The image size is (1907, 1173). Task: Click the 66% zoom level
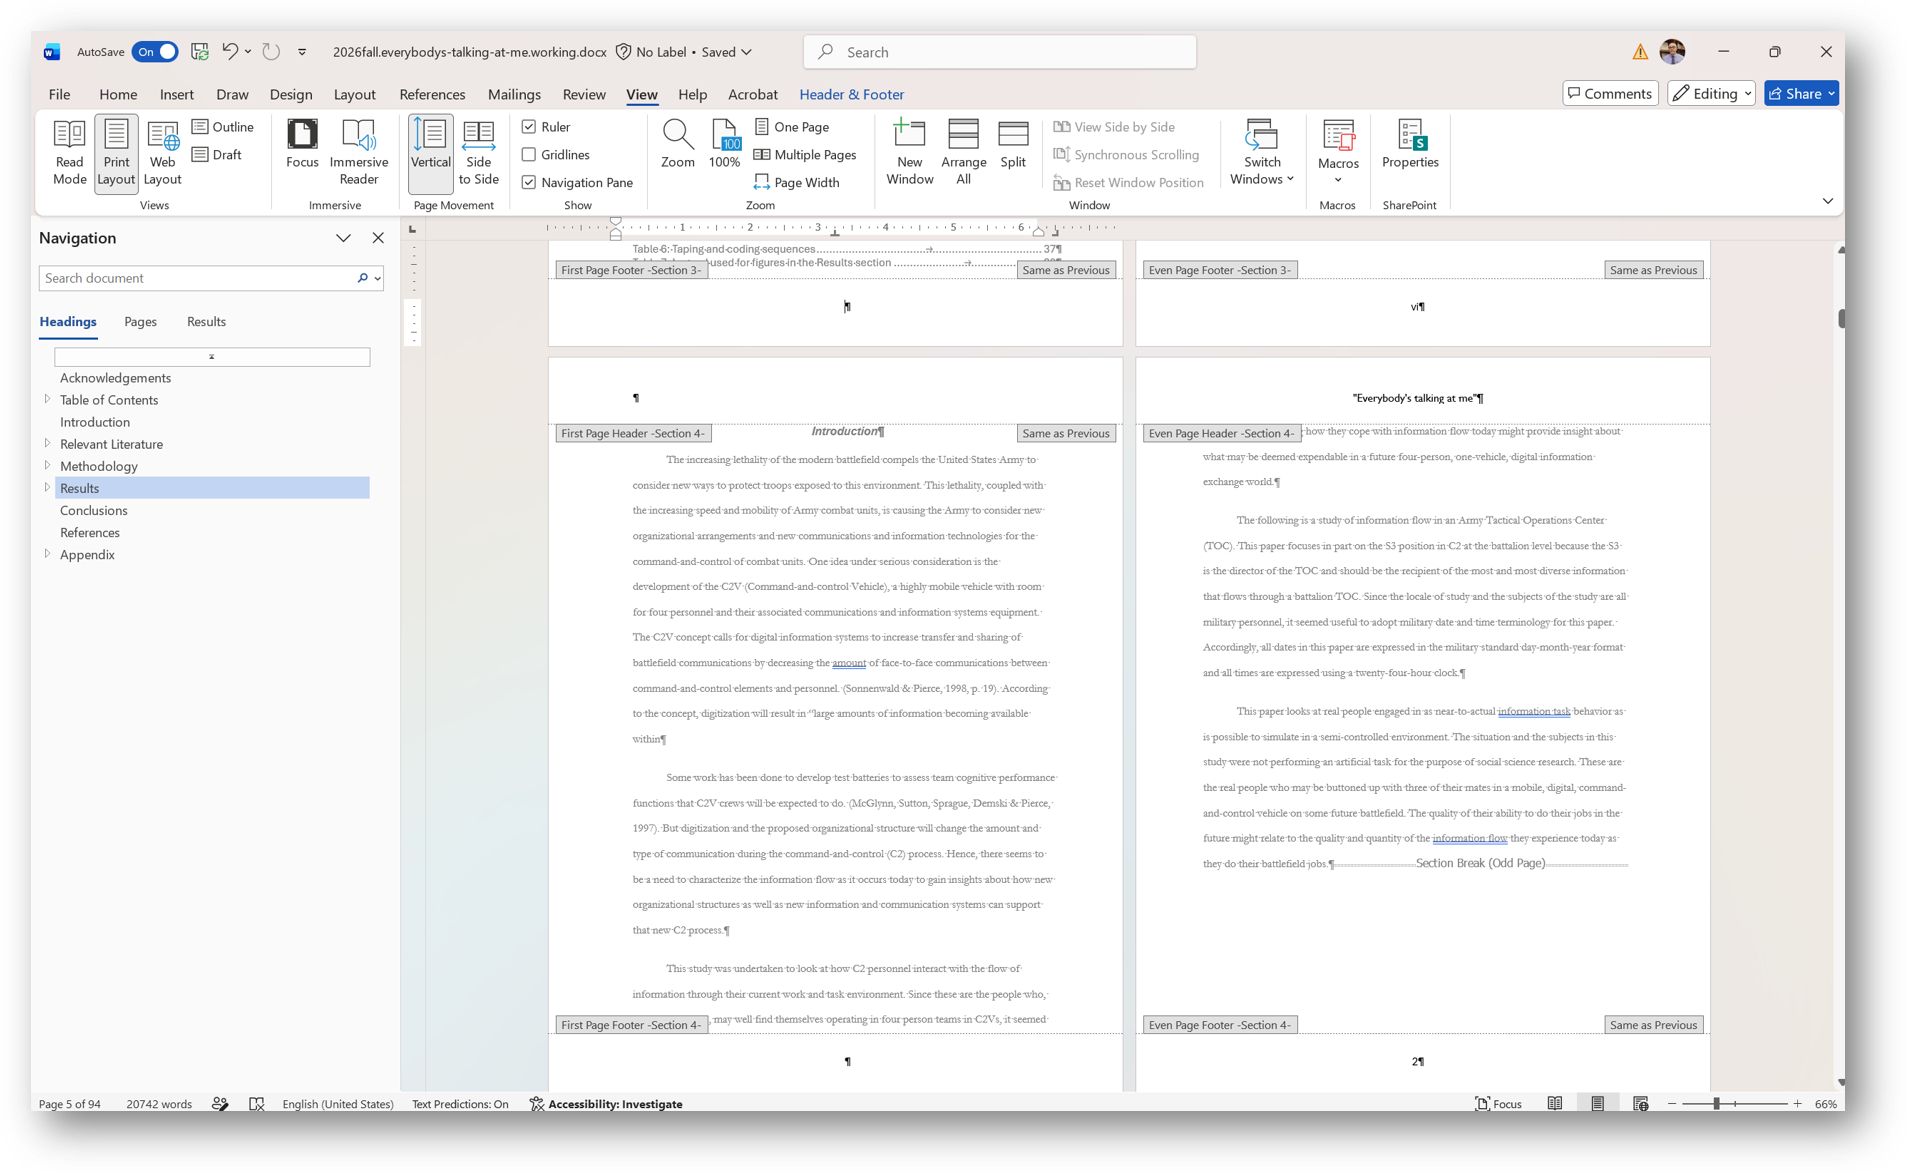(1826, 1104)
